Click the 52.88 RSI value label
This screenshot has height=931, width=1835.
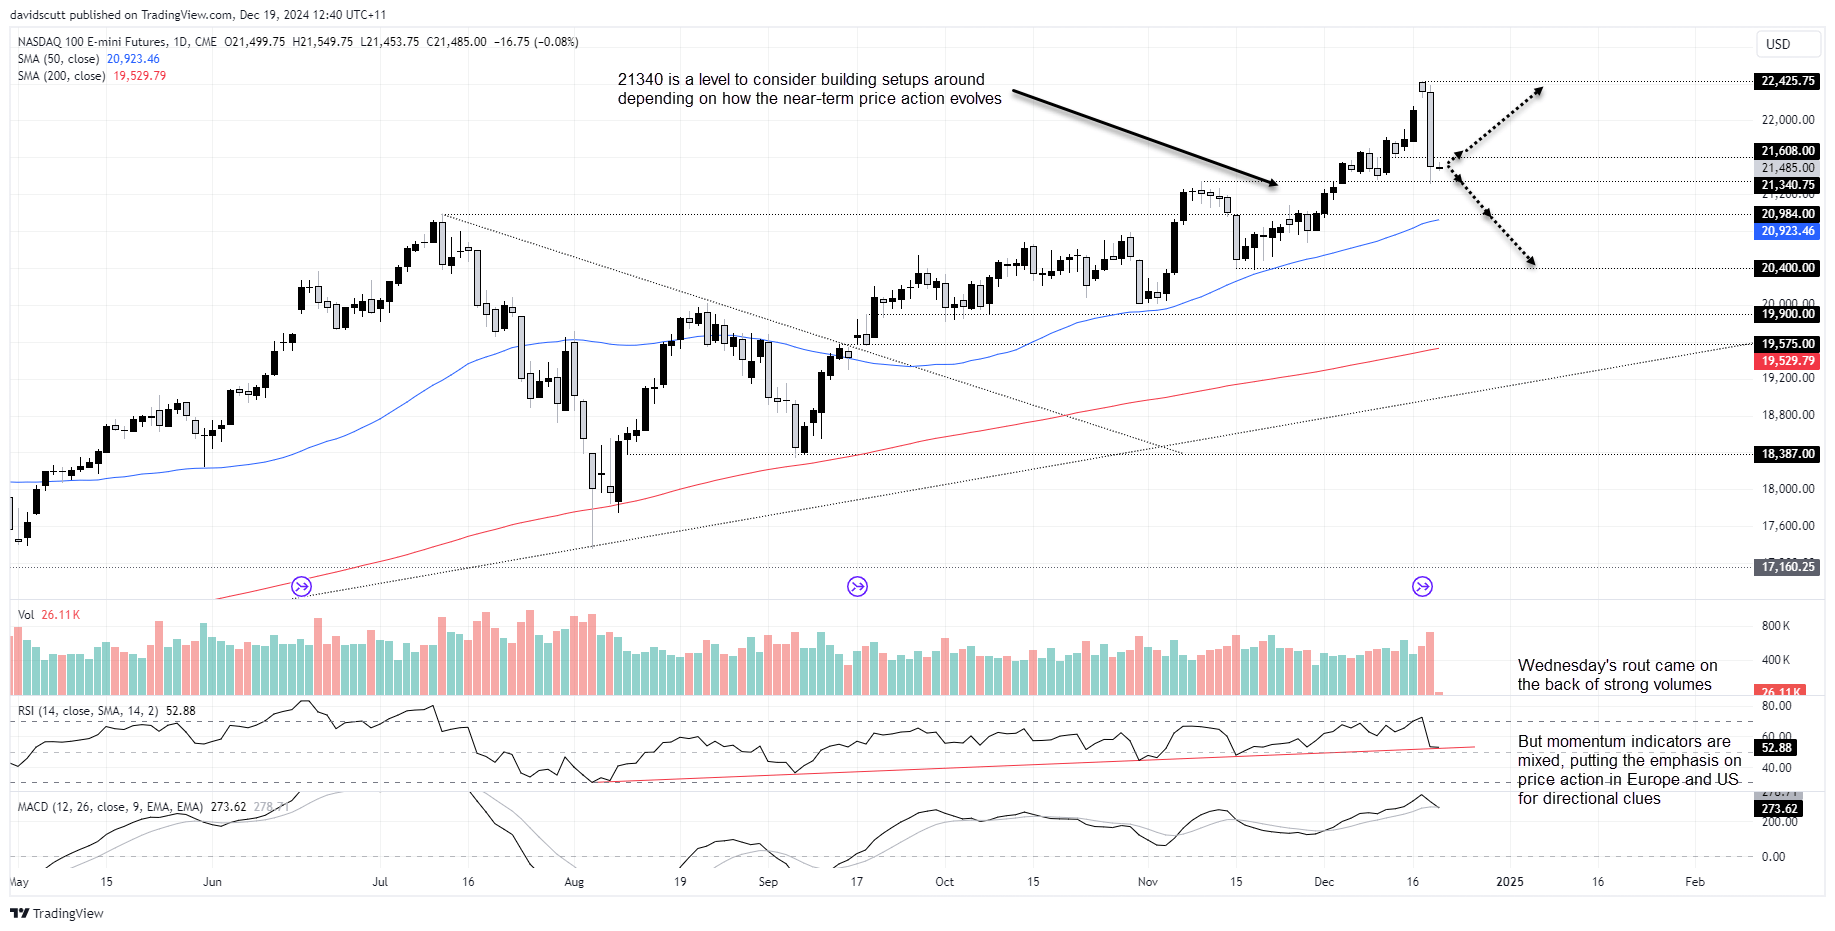click(1777, 748)
